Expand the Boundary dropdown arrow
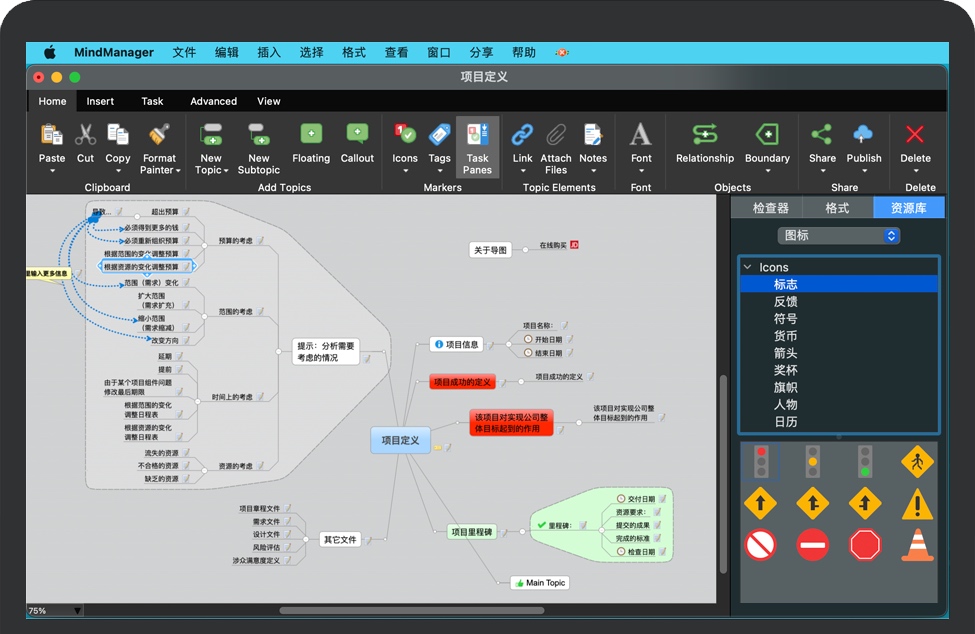 (767, 171)
